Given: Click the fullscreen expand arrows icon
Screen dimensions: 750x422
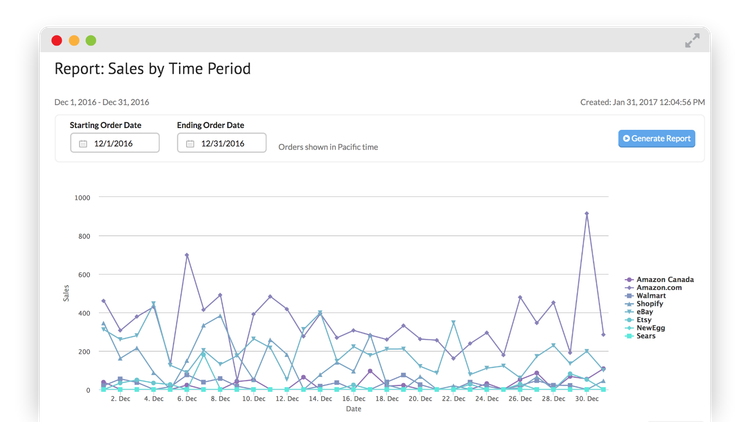Looking at the screenshot, I should click(x=692, y=40).
